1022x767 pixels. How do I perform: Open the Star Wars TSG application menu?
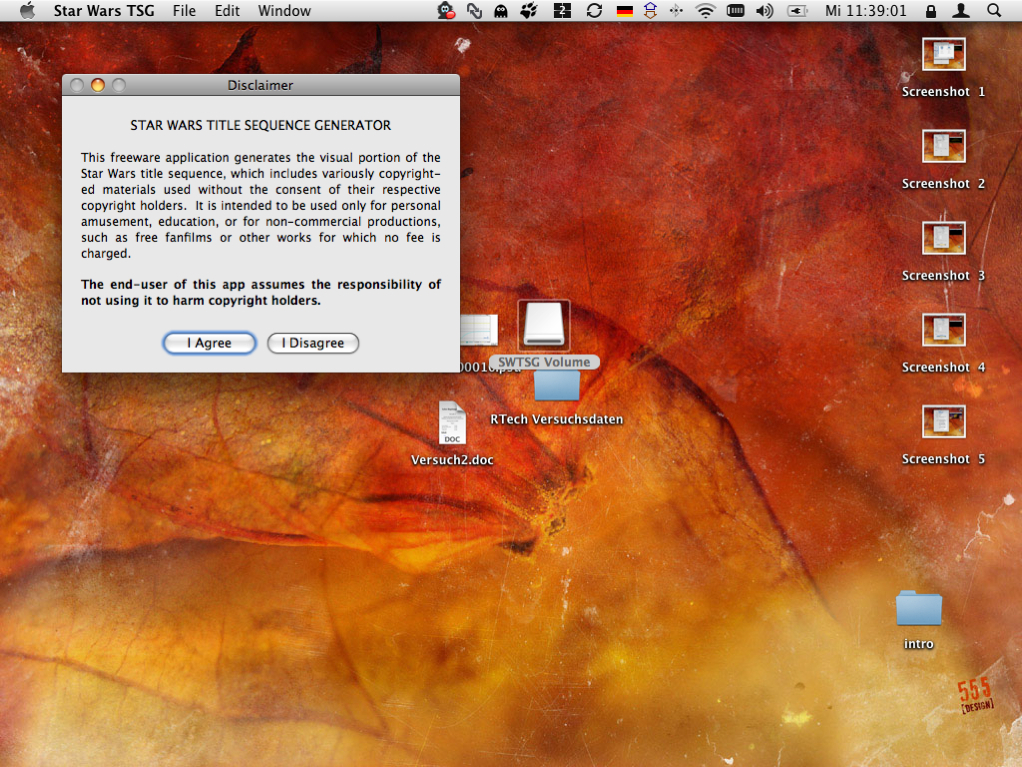tap(104, 10)
